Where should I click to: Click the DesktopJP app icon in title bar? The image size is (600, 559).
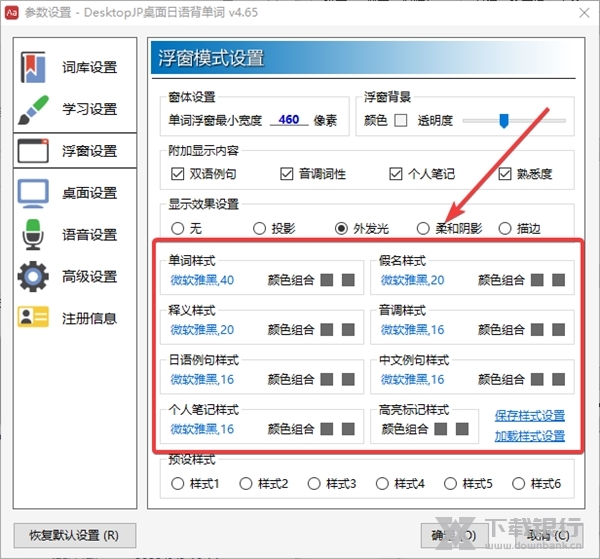pyautogui.click(x=11, y=13)
